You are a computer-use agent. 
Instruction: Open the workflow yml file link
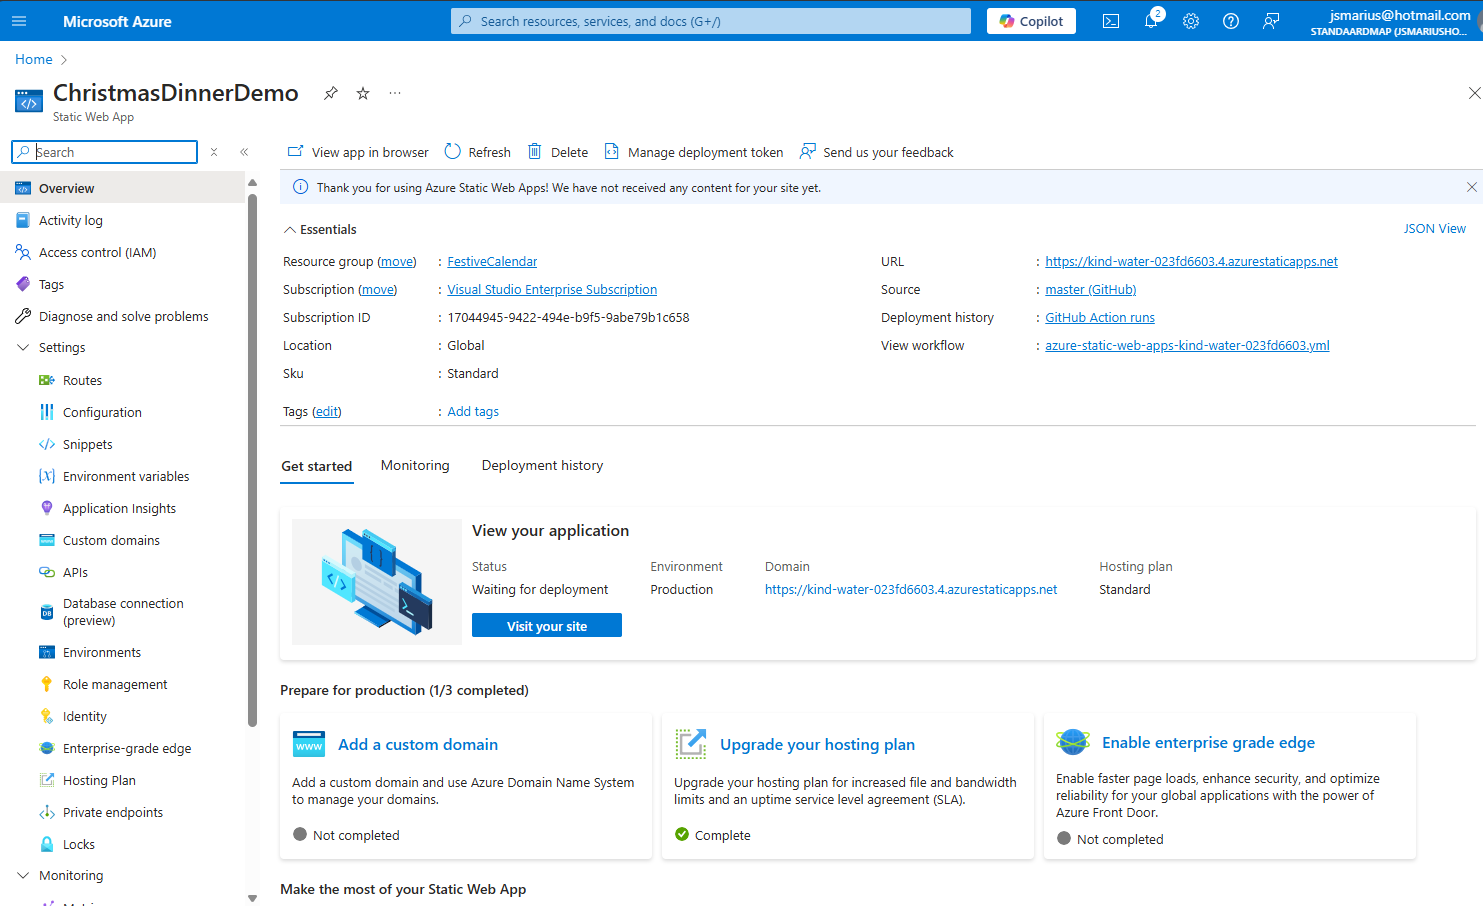(1187, 346)
